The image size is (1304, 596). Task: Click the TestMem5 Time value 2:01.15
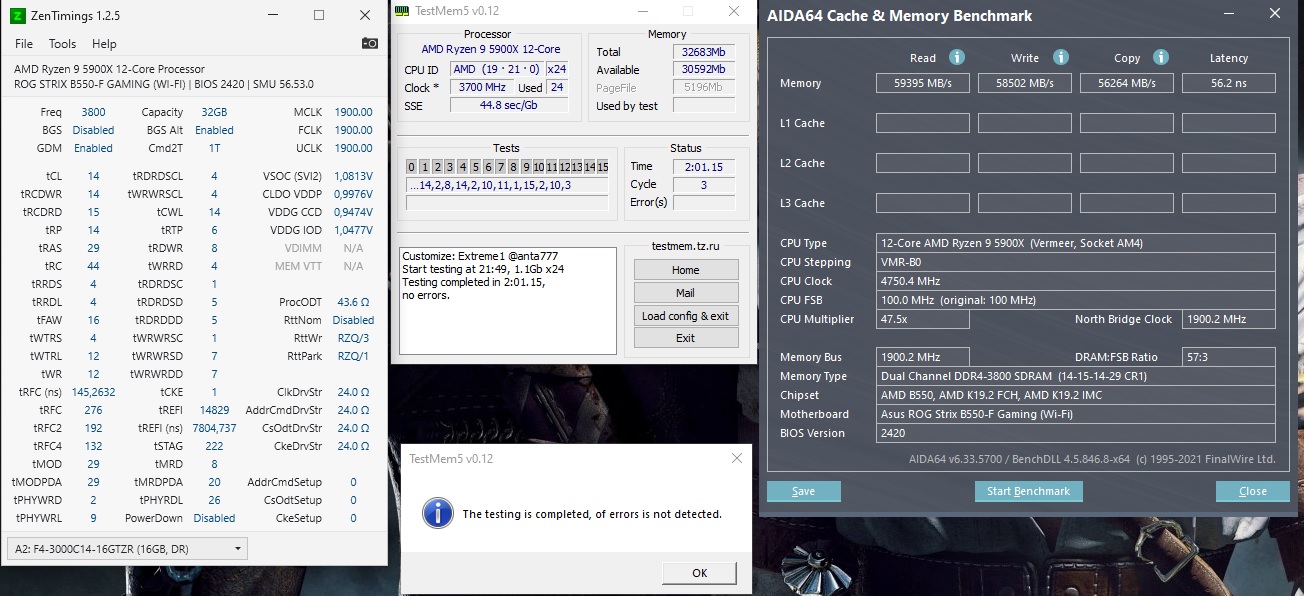coord(704,167)
